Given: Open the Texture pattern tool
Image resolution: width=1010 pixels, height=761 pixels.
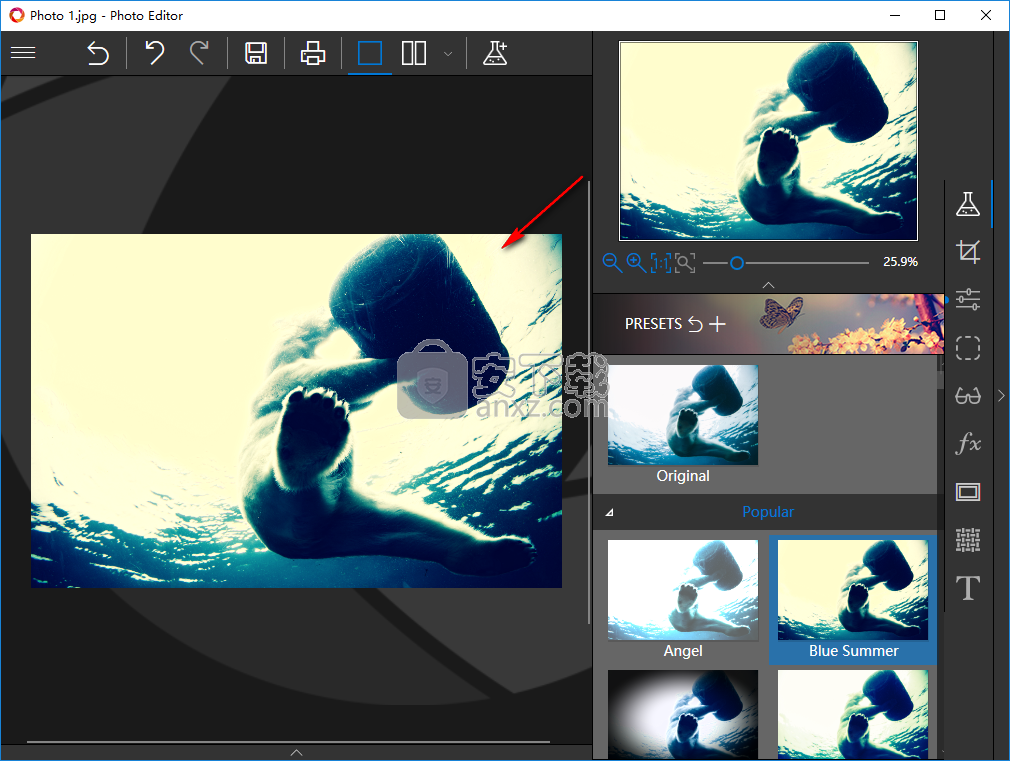Looking at the screenshot, I should [967, 540].
